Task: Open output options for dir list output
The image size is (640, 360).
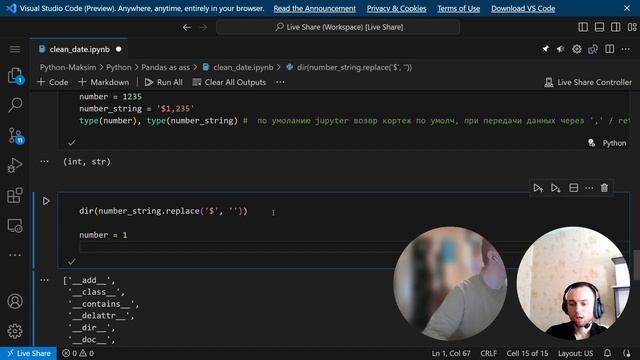Action: tap(44, 280)
